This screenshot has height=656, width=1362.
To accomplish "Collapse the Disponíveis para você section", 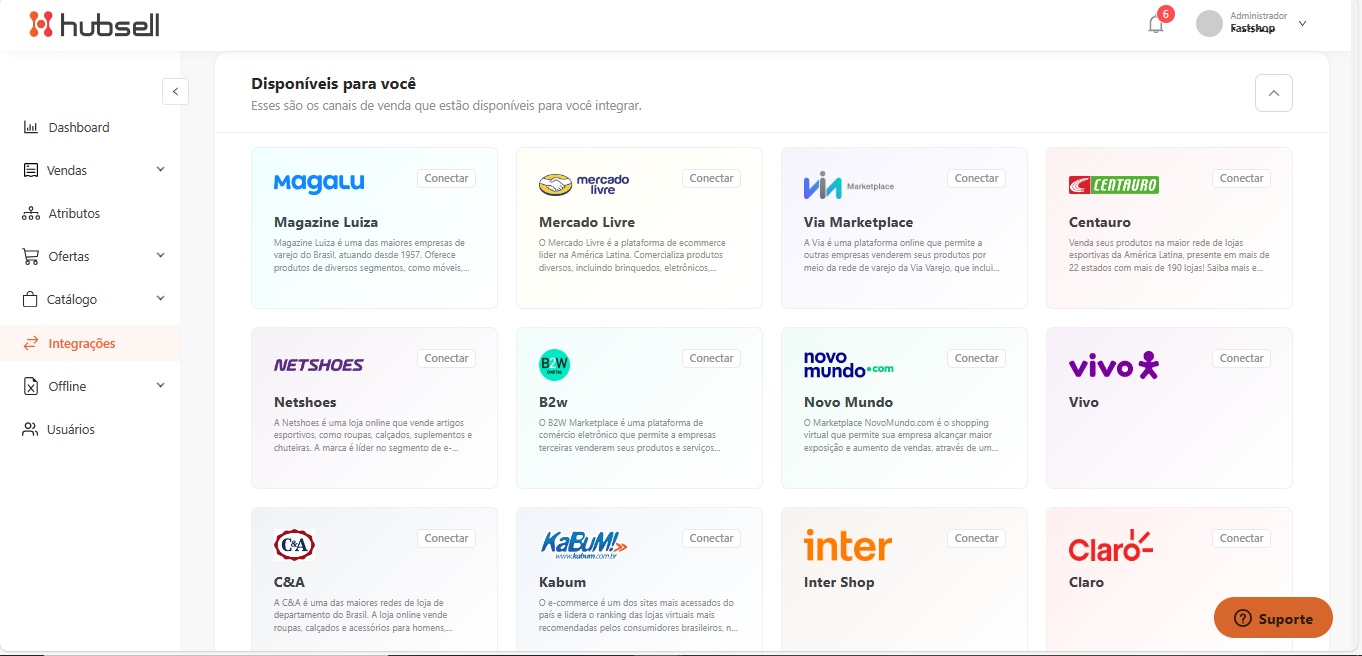I will pyautogui.click(x=1273, y=93).
